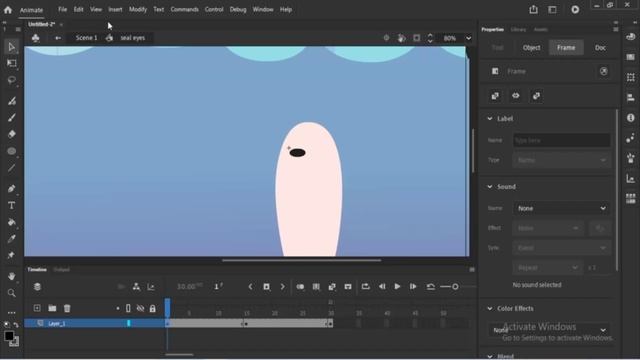The width and height of the screenshot is (640, 360).
Task: Toggle layer parenting view
Action: 136,287
